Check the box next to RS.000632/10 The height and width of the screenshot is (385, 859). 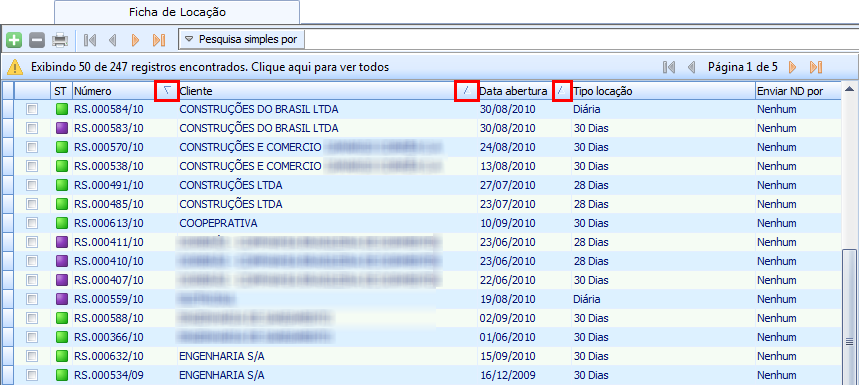click(x=32, y=356)
